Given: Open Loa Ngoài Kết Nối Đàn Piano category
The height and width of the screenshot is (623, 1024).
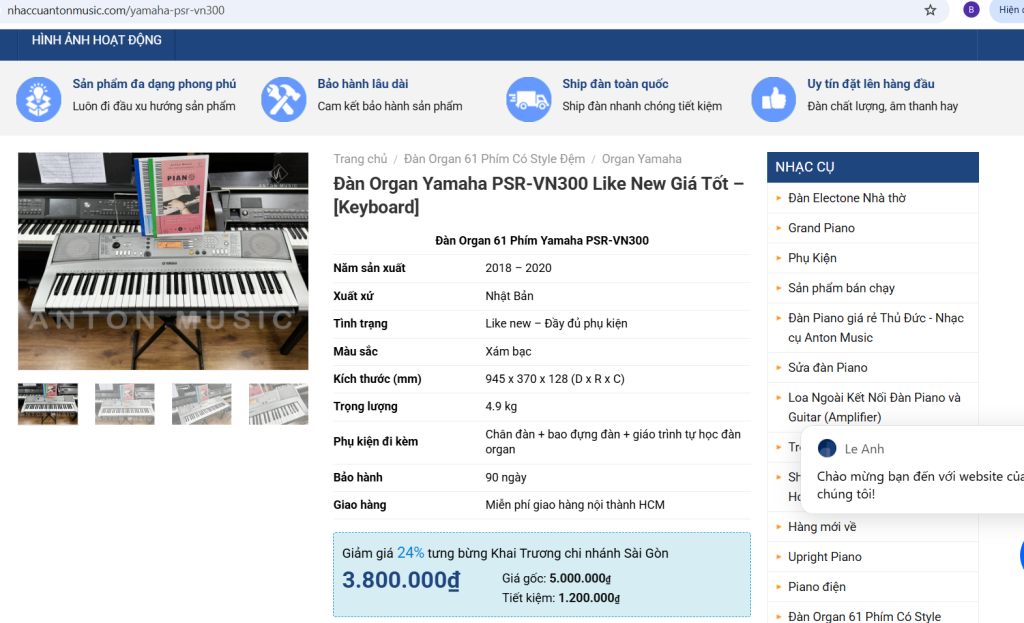Looking at the screenshot, I should pyautogui.click(x=874, y=407).
